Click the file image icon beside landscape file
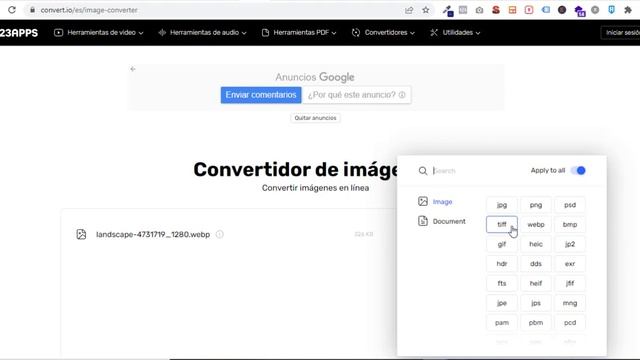 (x=81, y=234)
